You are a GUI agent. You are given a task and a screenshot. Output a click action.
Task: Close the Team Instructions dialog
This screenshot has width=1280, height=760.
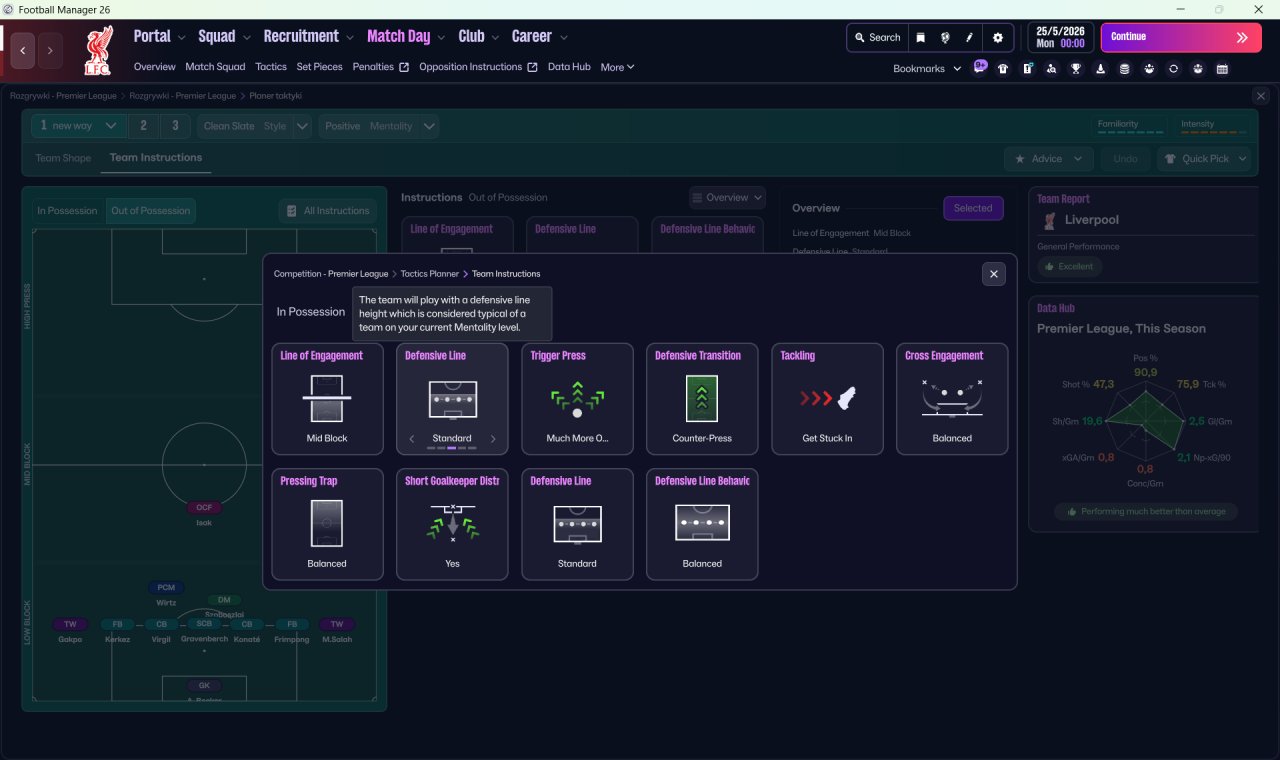(993, 274)
